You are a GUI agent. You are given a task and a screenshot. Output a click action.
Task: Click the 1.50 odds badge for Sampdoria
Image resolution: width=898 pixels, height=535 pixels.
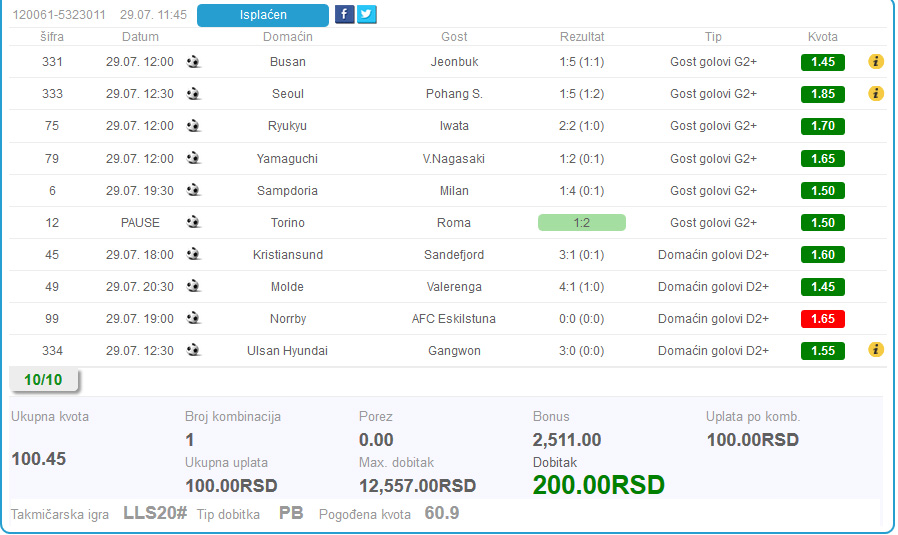822,191
